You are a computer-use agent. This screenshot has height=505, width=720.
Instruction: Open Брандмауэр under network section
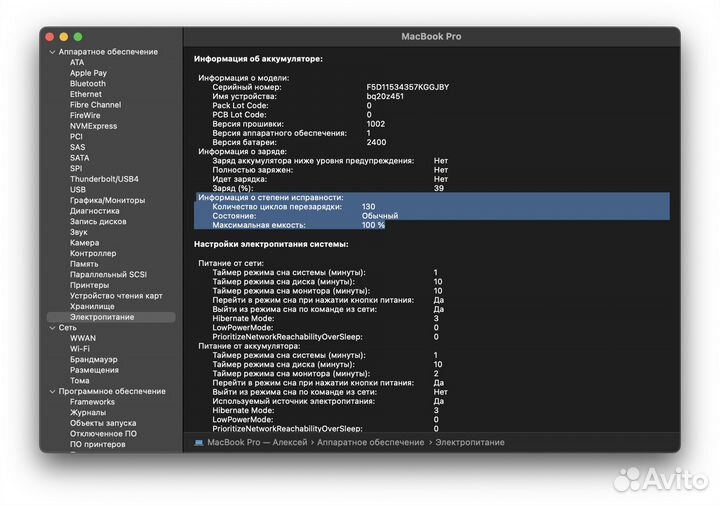pos(93,359)
